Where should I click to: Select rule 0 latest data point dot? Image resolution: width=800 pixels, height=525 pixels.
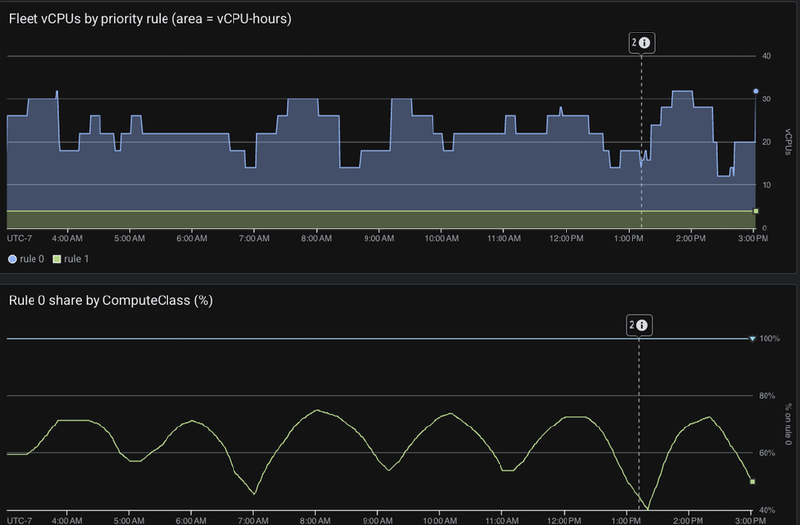pos(756,91)
